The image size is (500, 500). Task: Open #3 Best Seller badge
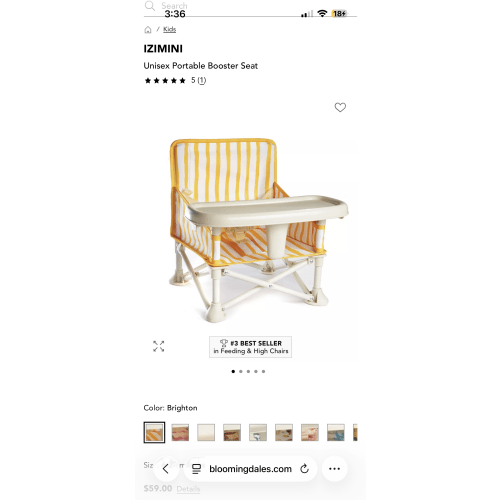tap(250, 347)
